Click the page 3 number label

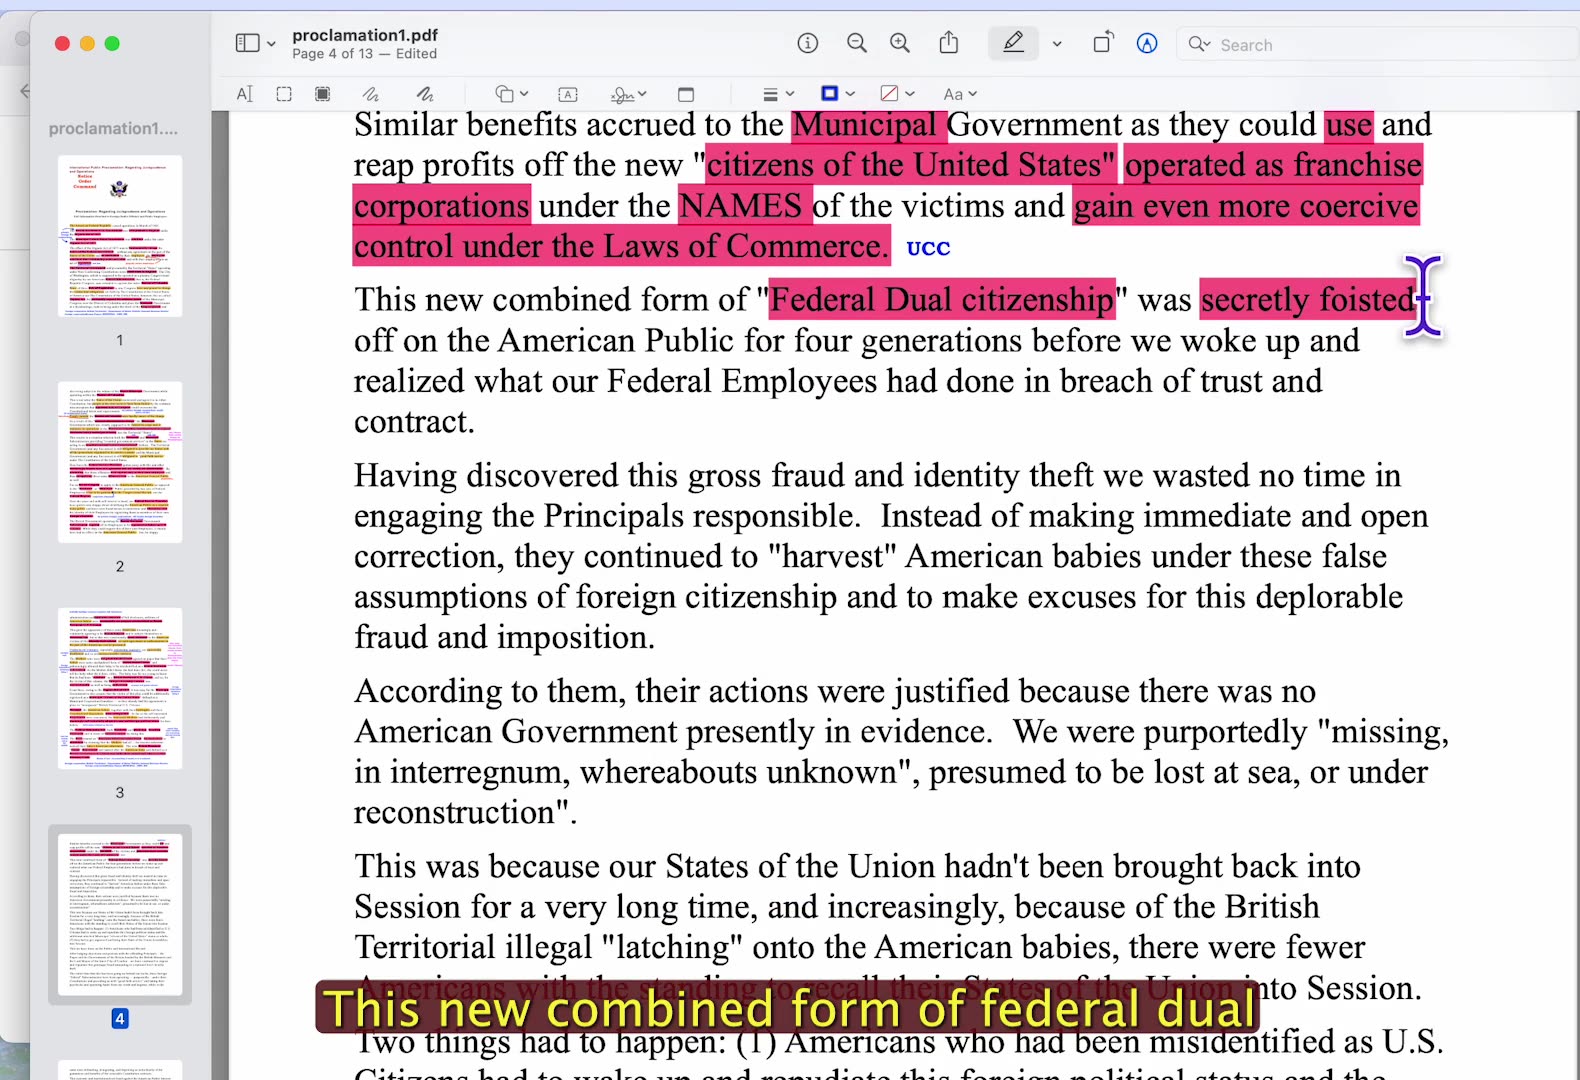(120, 793)
